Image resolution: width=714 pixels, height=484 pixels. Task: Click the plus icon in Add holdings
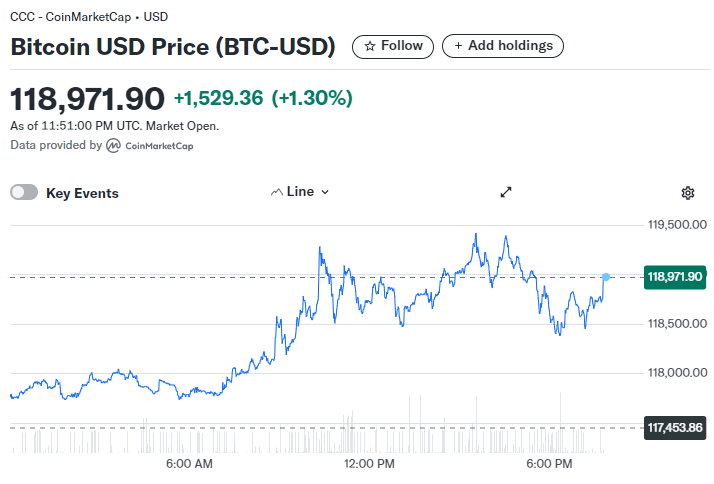click(458, 46)
